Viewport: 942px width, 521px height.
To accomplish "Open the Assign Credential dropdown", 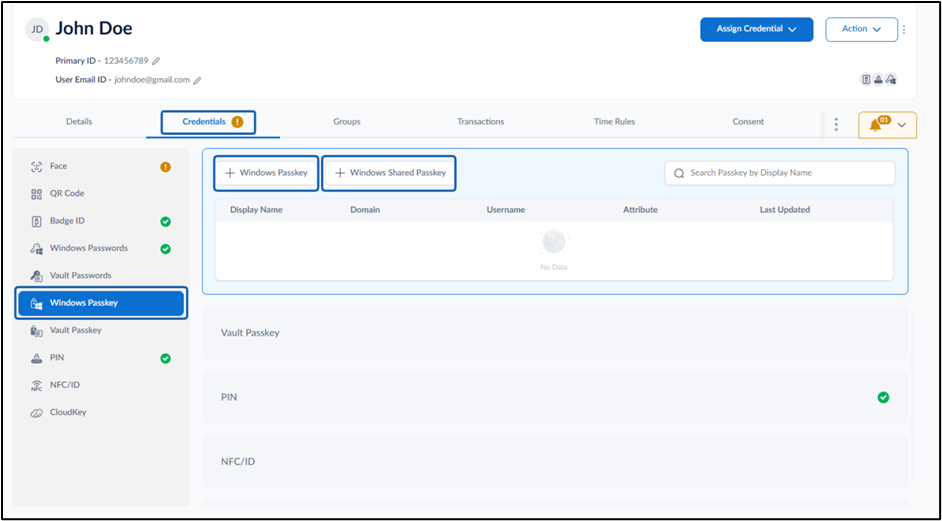I will tap(756, 29).
